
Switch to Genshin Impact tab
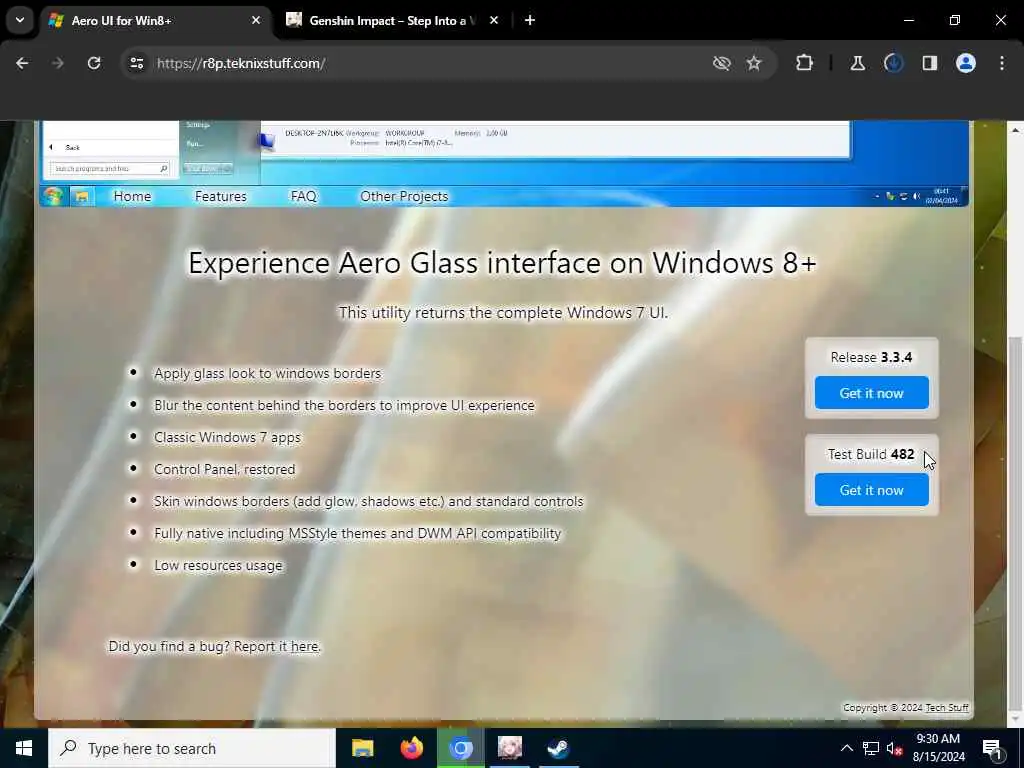pyautogui.click(x=392, y=21)
